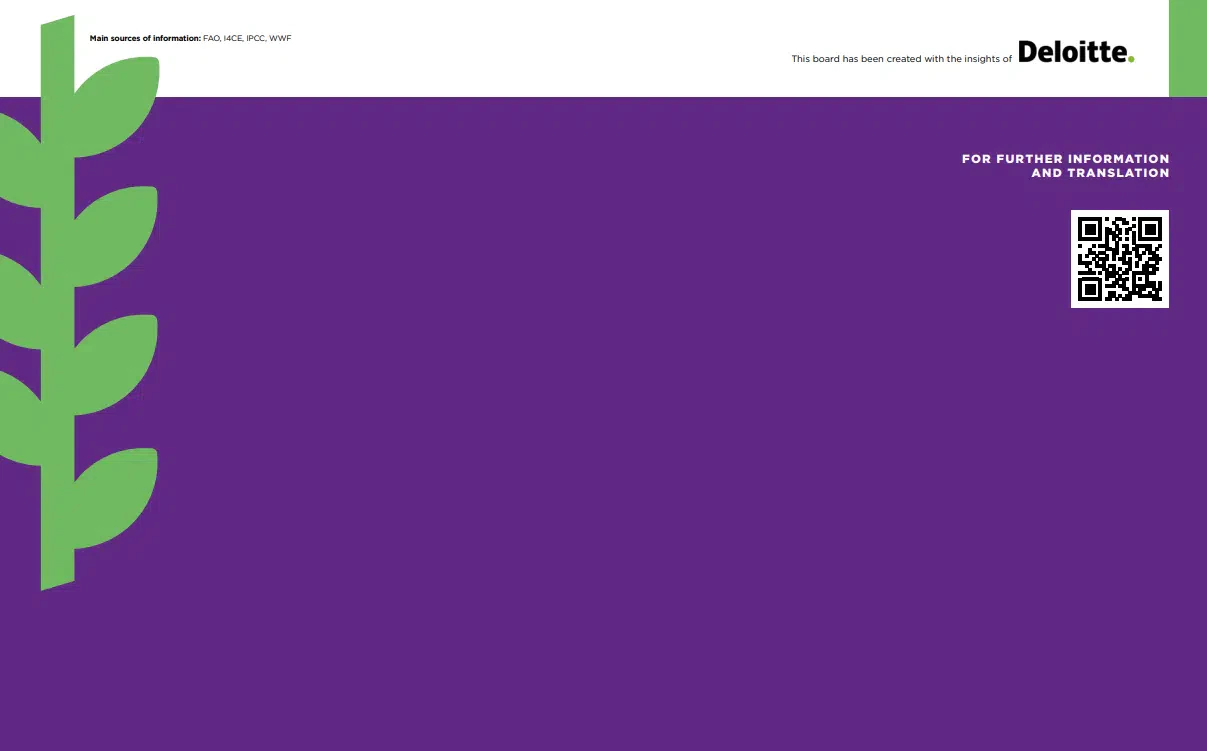Select the I4CE source name
1207x751 pixels.
pos(233,38)
